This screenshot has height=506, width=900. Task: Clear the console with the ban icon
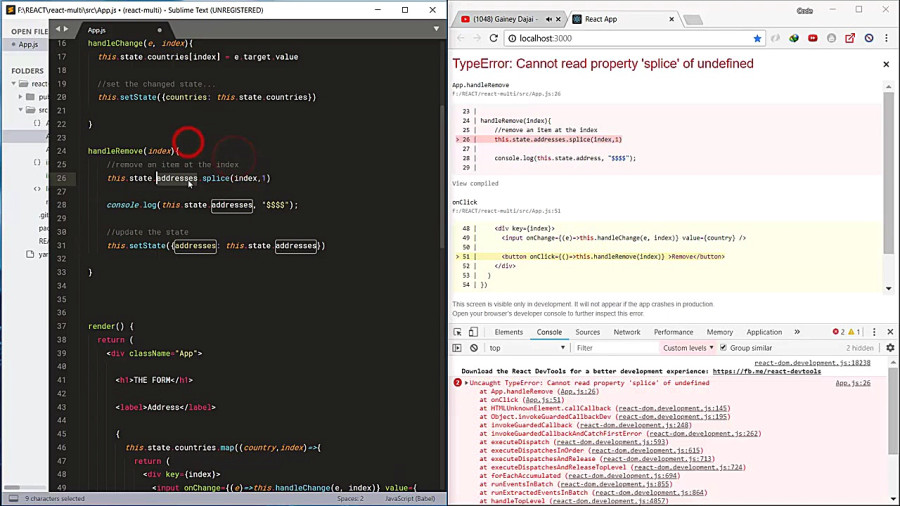[474, 348]
